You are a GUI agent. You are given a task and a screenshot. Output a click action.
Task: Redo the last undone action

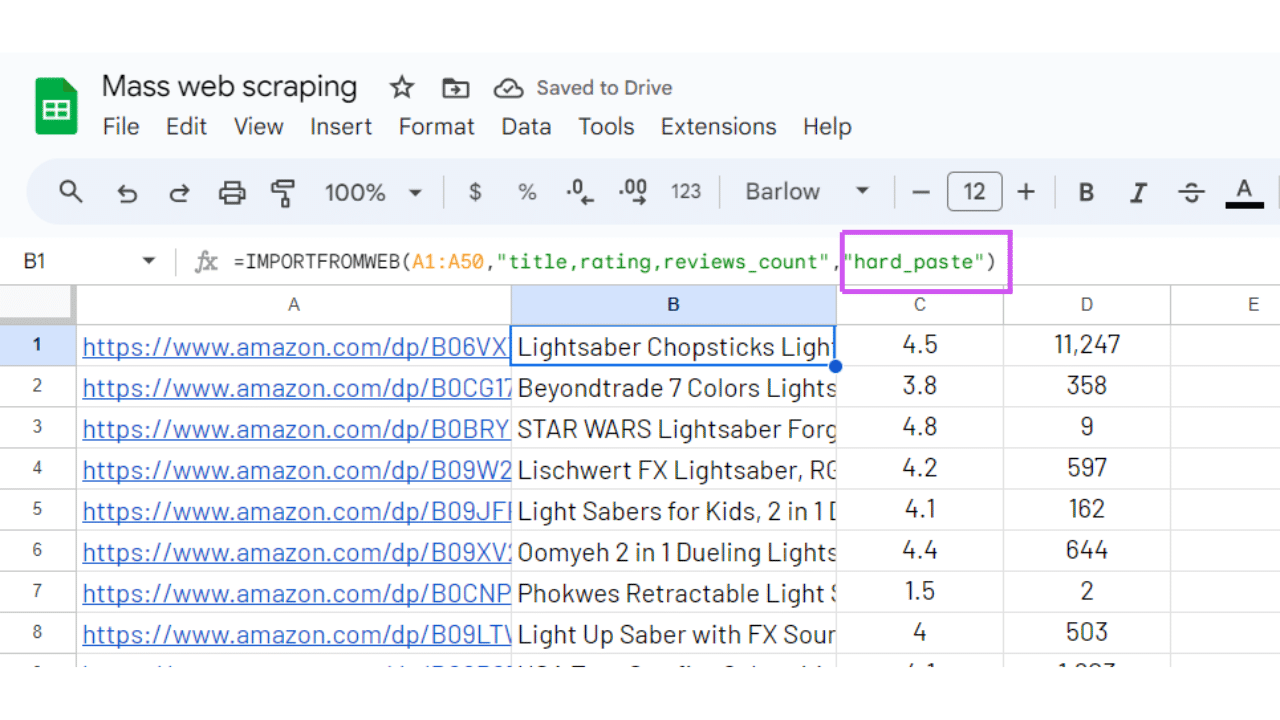179,192
